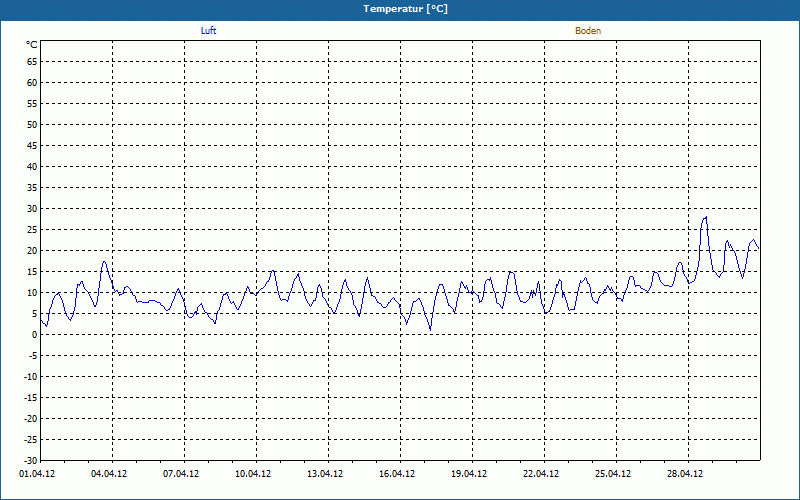Viewport: 800px width, 500px height.
Task: Click the 60 y-axis value
Action: tap(32, 83)
